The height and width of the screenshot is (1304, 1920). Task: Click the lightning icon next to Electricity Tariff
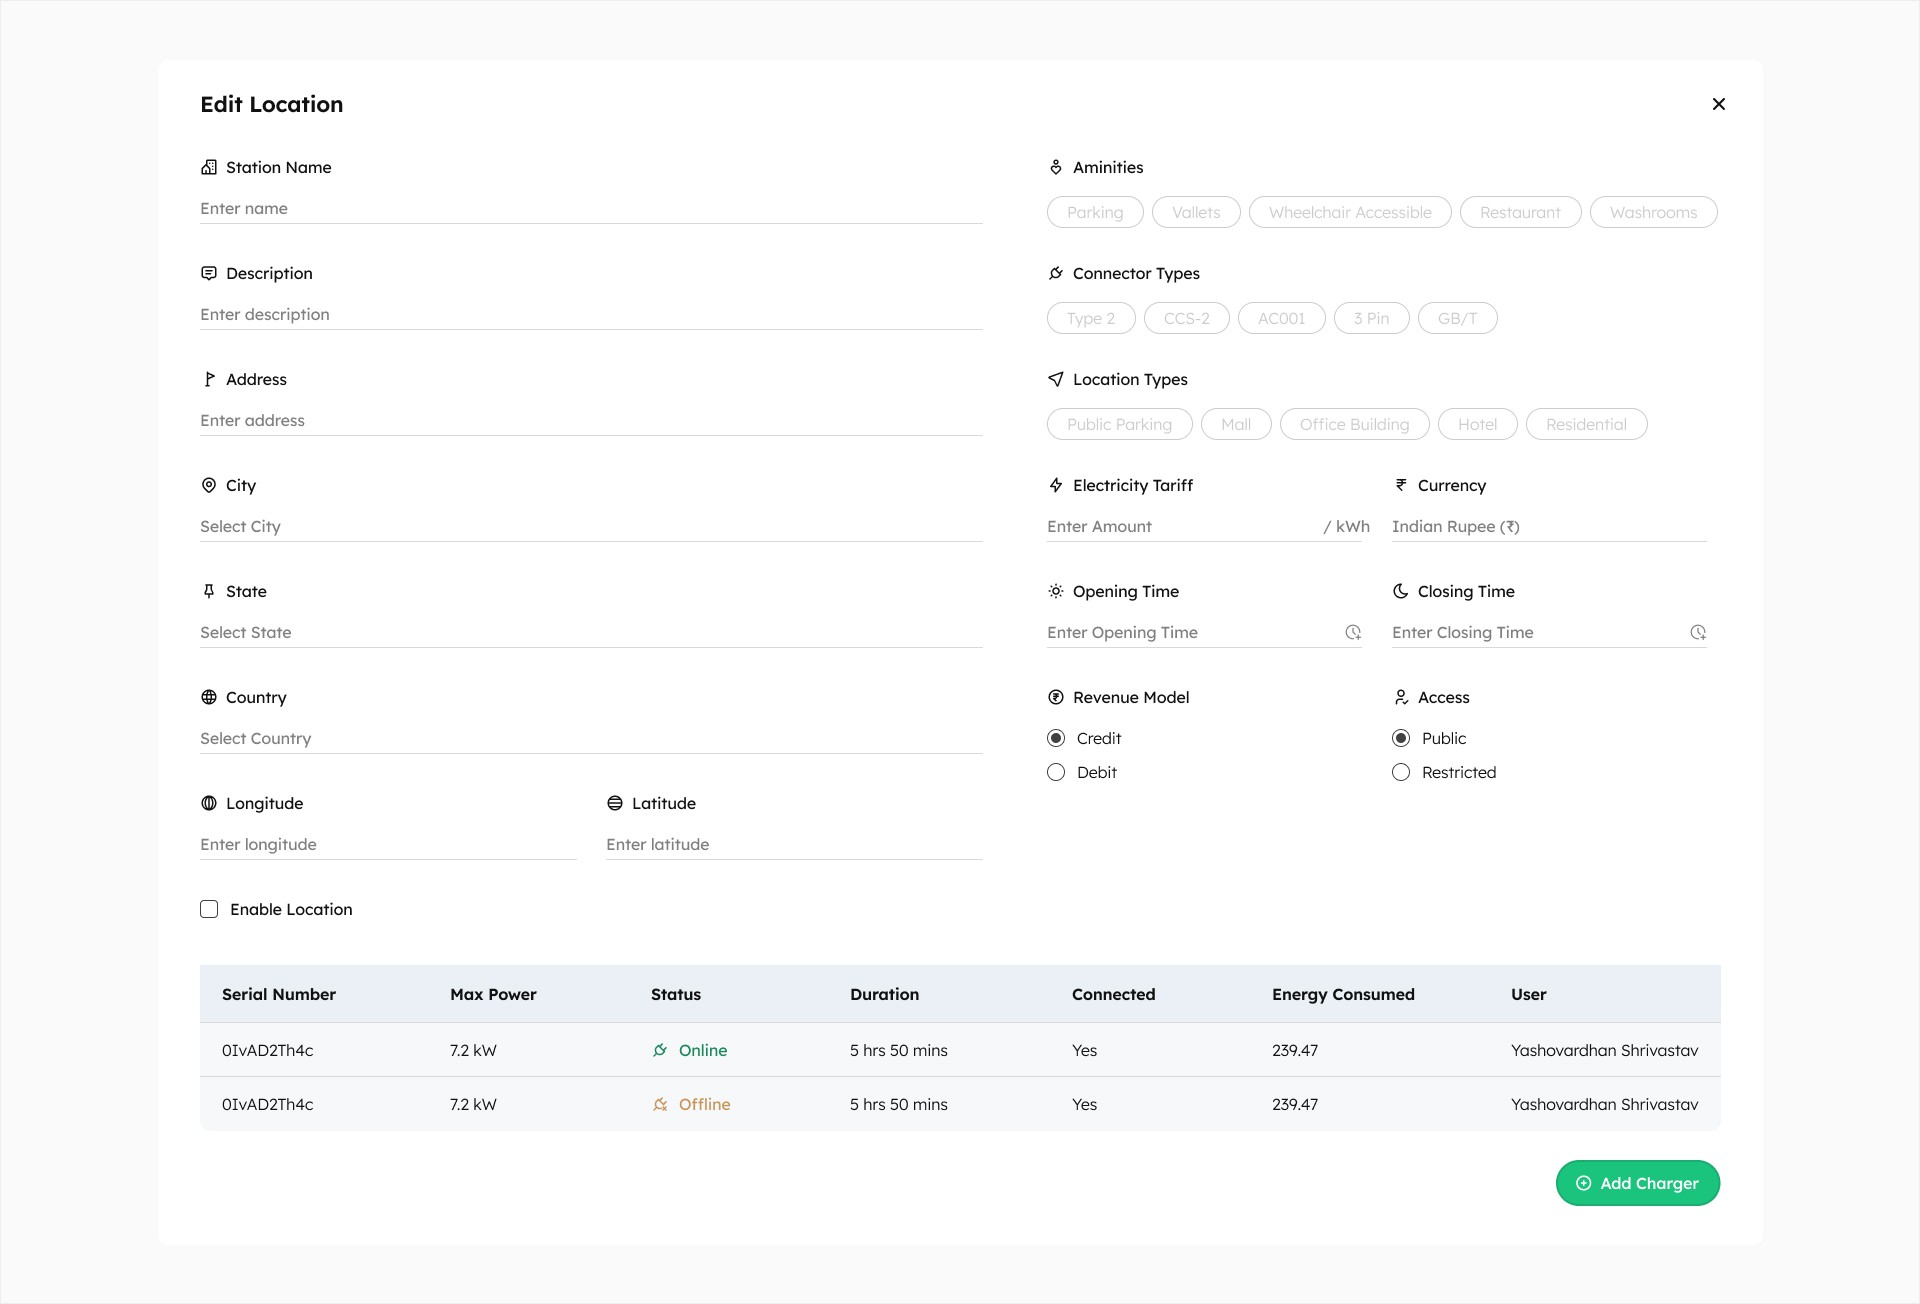[1056, 485]
